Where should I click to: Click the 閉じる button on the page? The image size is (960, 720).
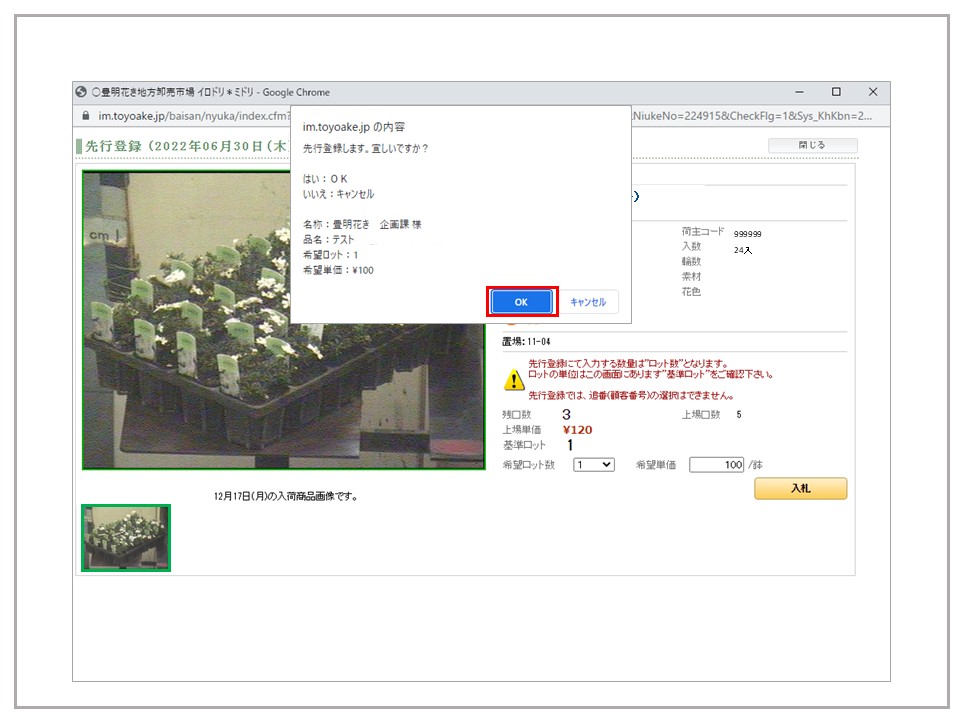(812, 145)
